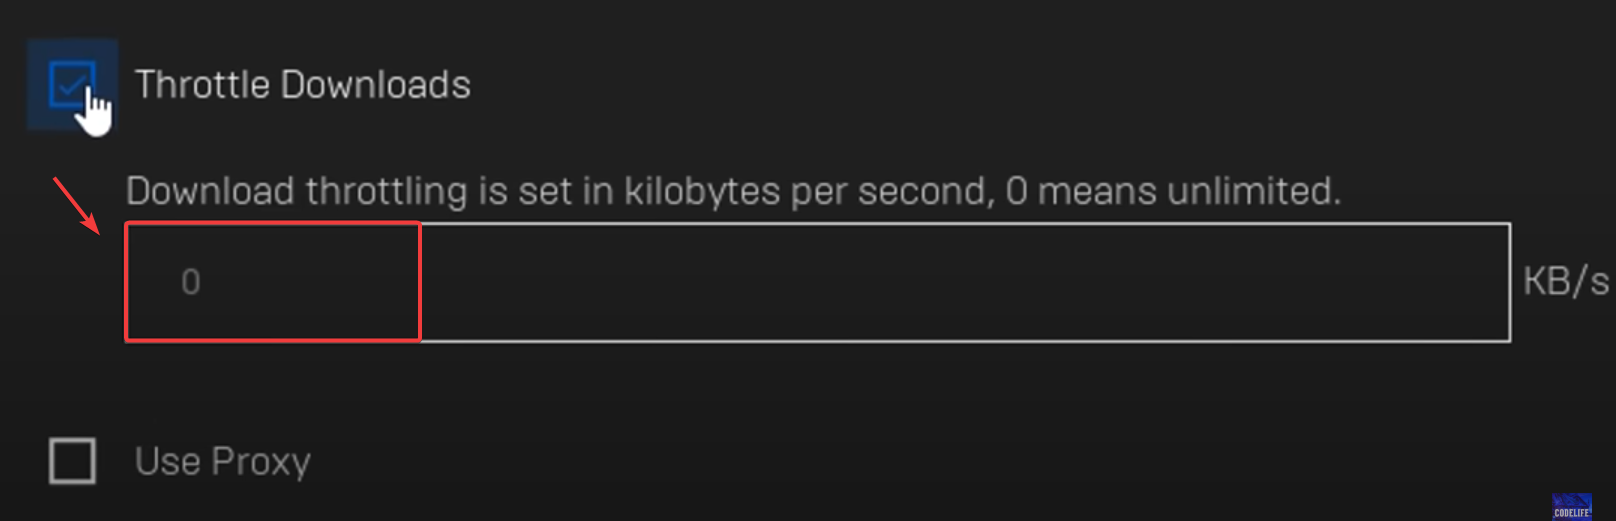The image size is (1616, 521).
Task: Click the Use Proxy label text
Action: click(x=222, y=461)
